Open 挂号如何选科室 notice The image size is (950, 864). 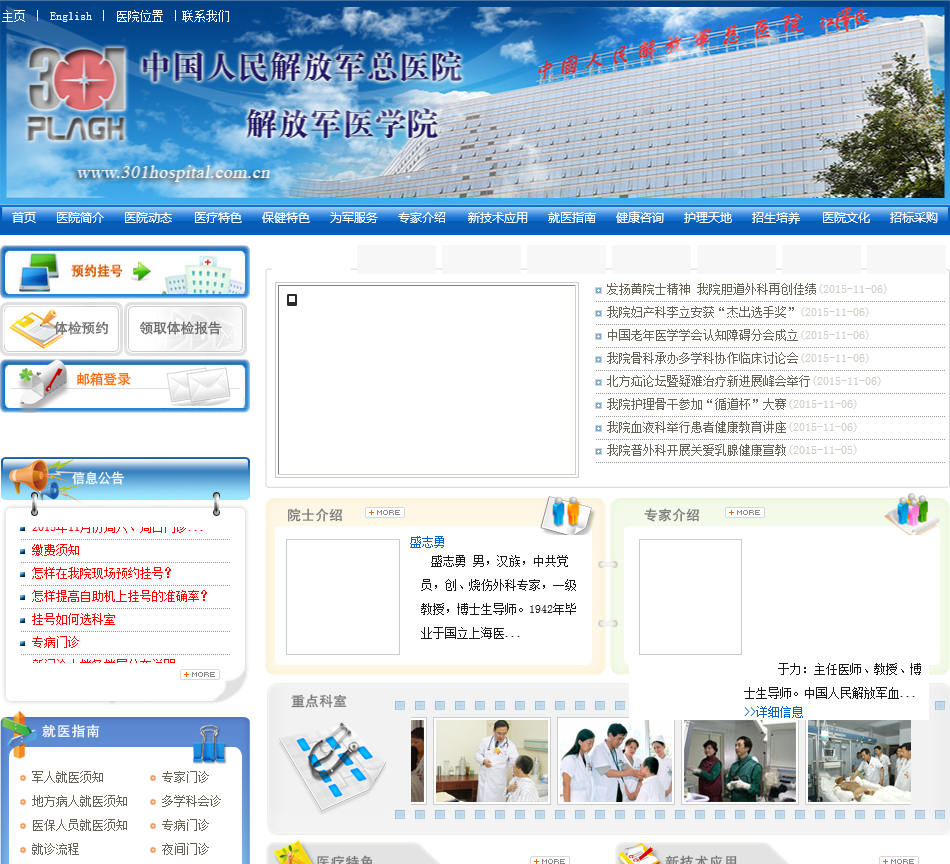pyautogui.click(x=73, y=619)
